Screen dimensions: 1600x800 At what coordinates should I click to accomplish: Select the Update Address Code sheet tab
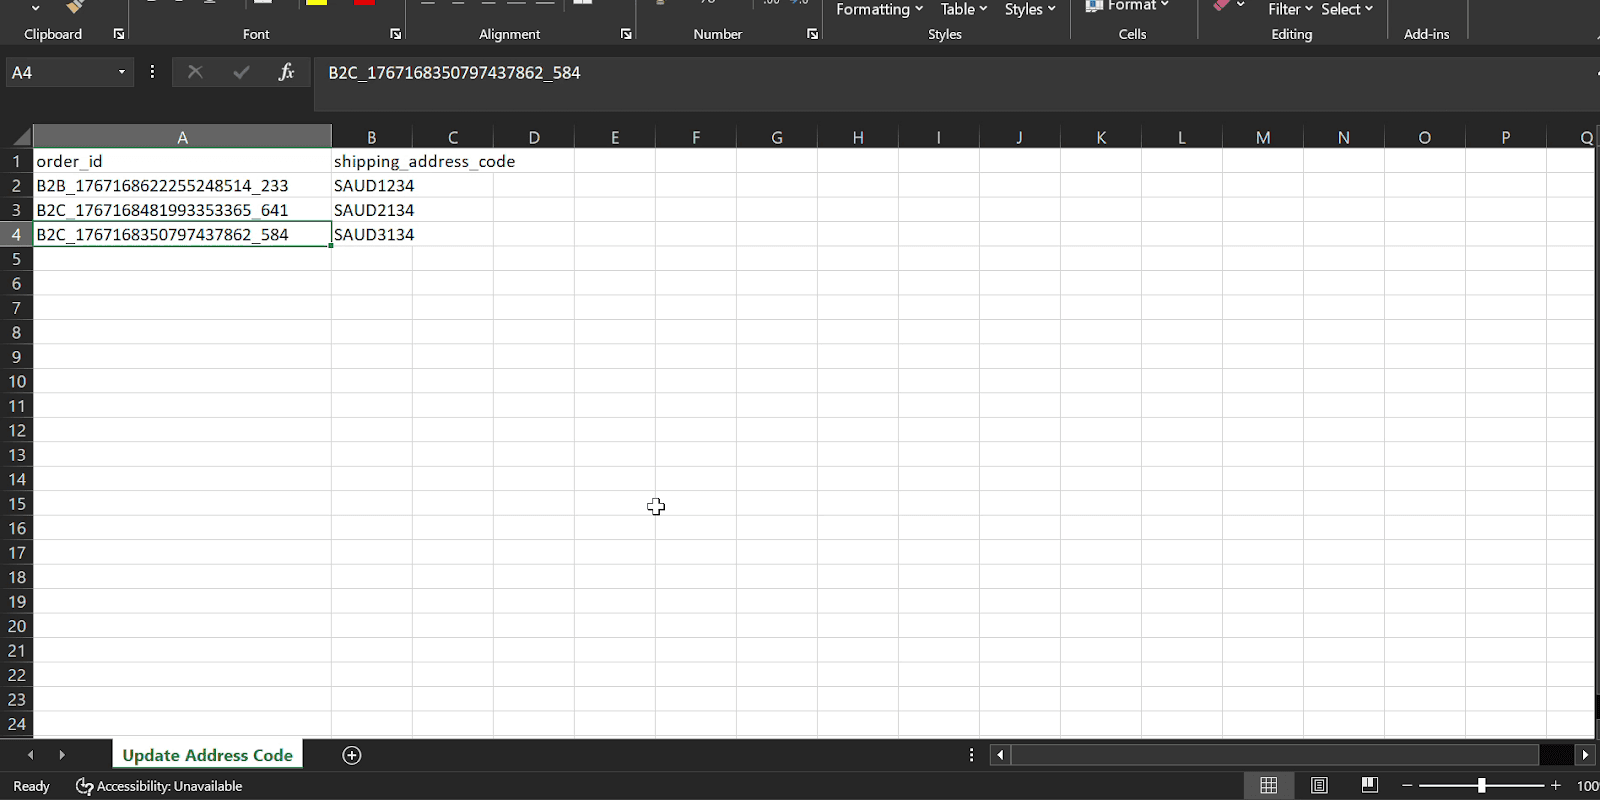tap(207, 755)
